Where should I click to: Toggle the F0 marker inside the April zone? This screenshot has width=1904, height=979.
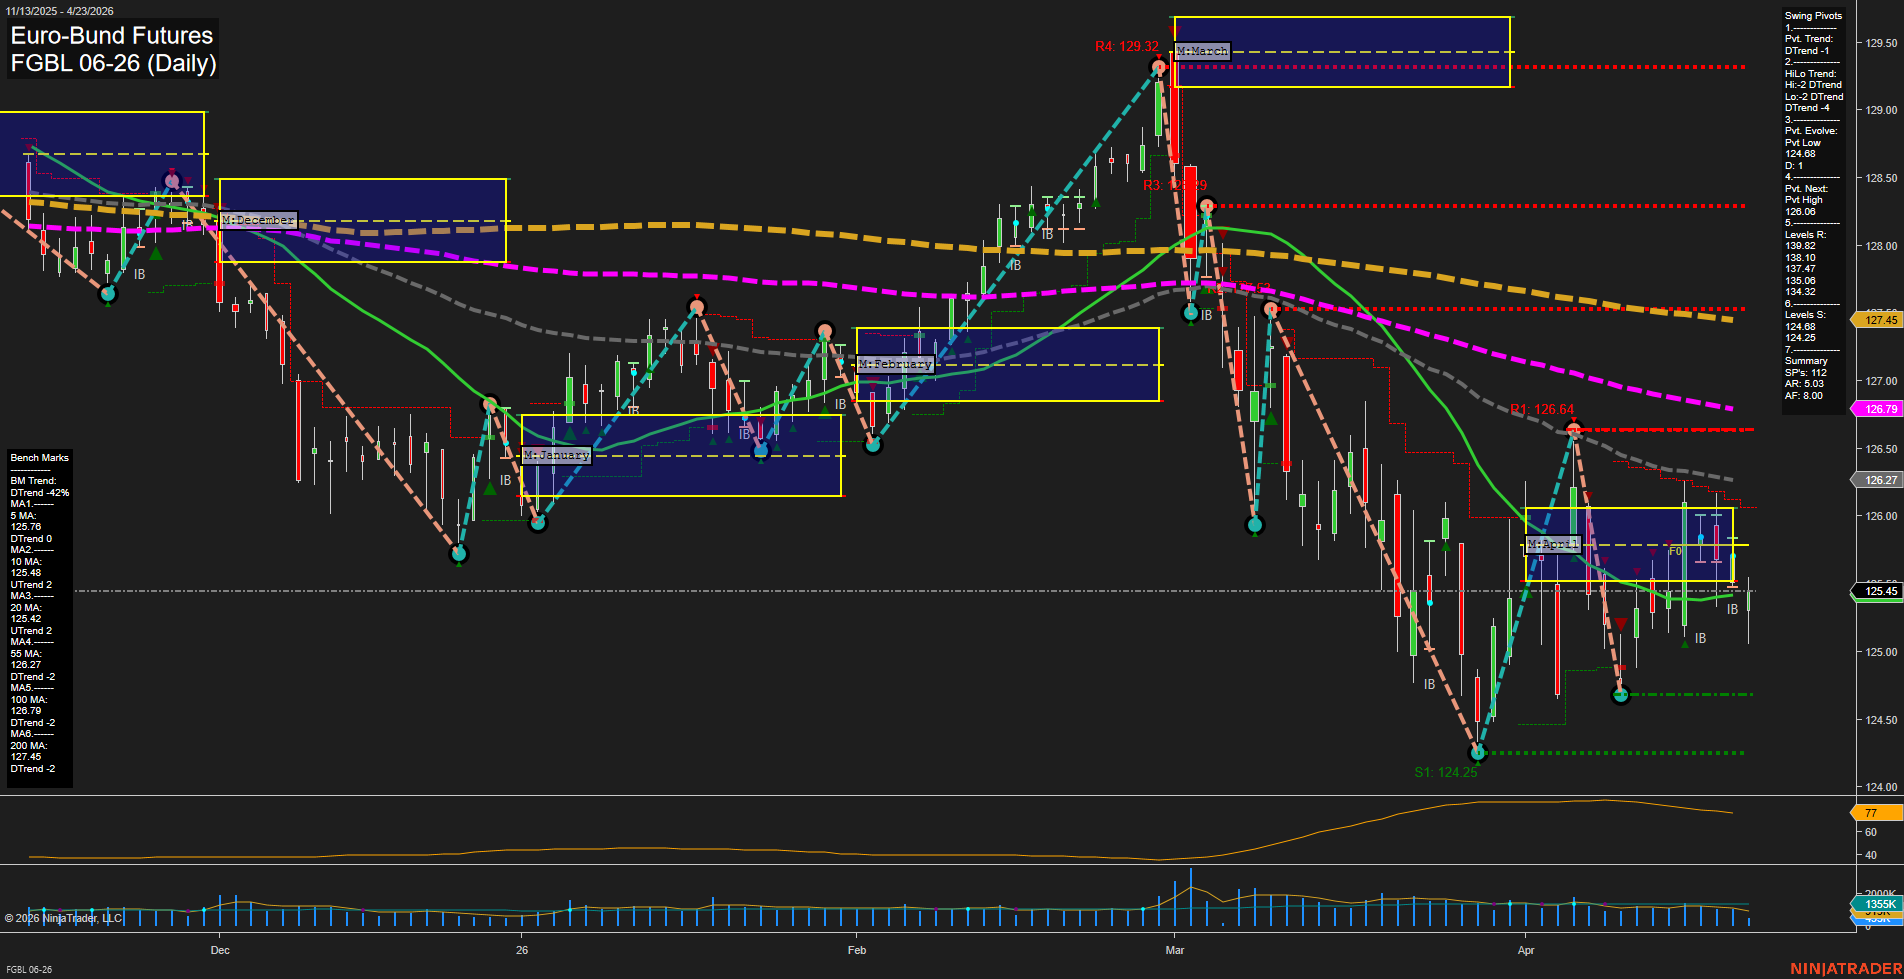1675,550
